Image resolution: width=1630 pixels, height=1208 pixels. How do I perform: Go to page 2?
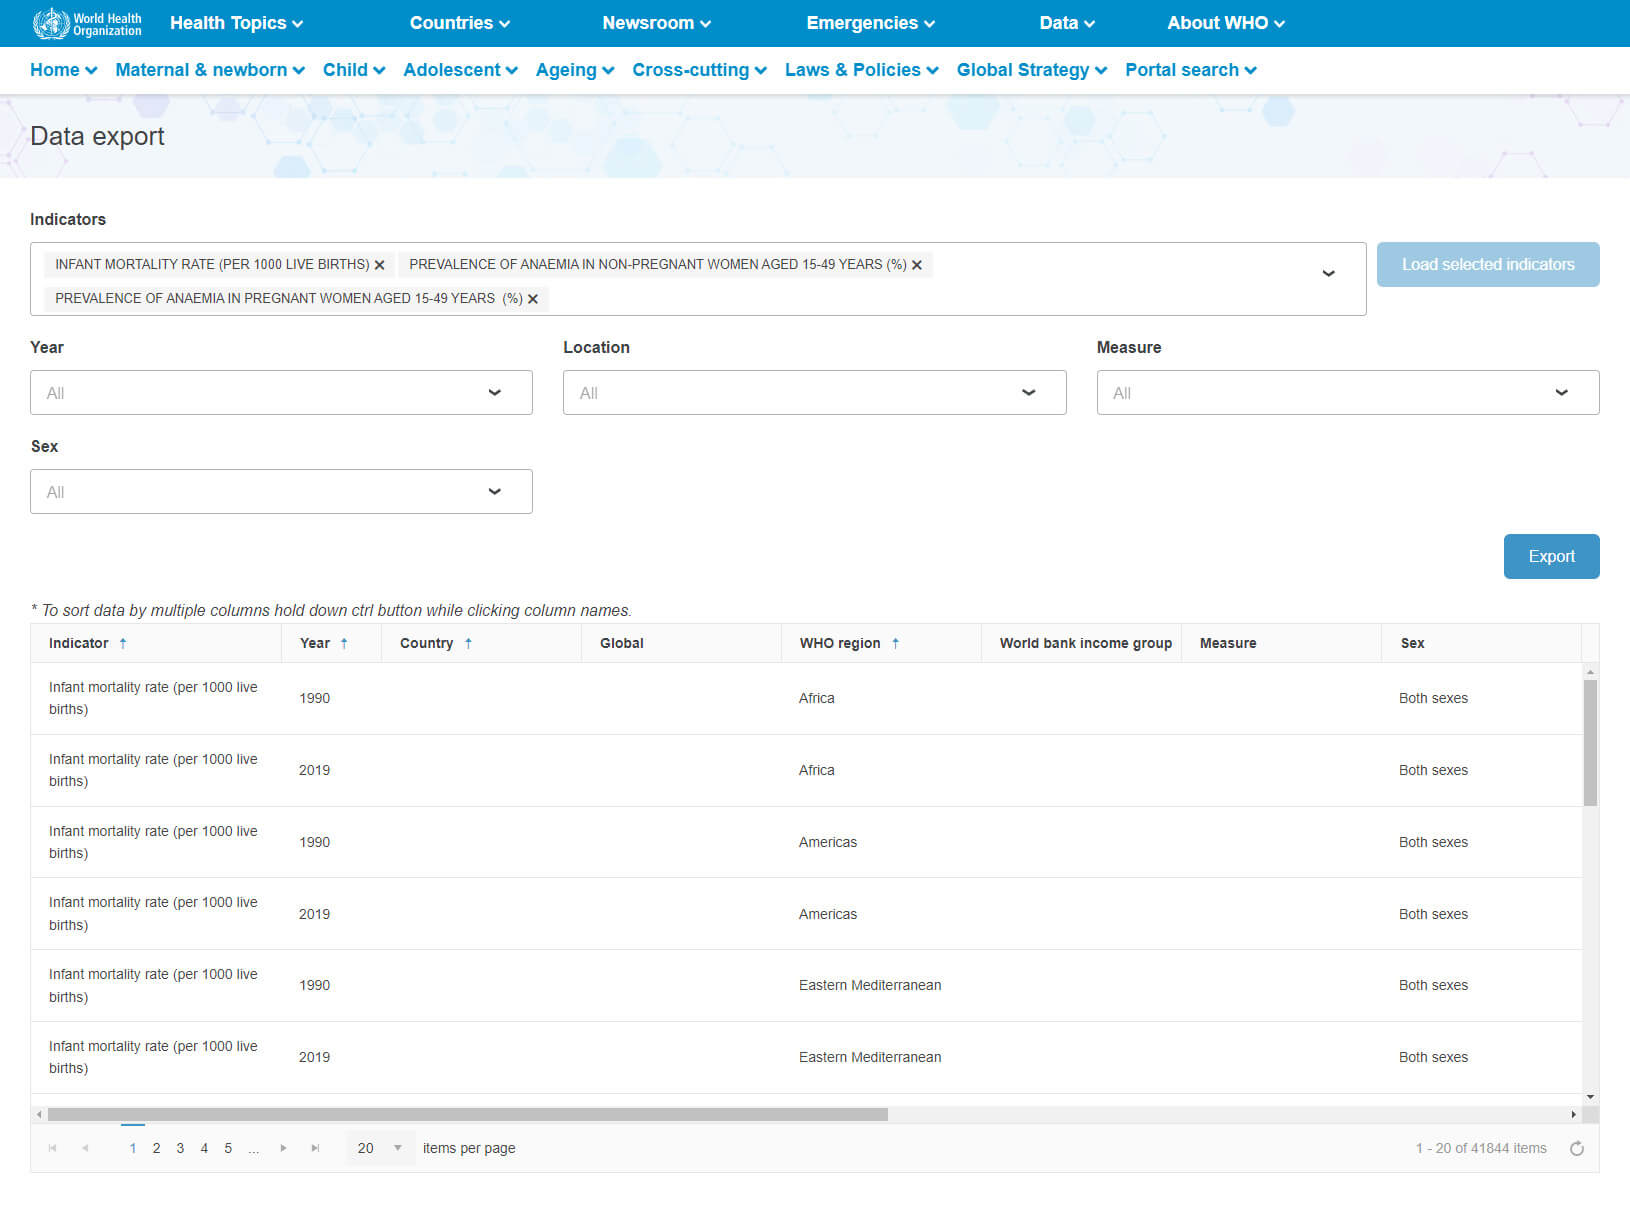pyautogui.click(x=156, y=1148)
